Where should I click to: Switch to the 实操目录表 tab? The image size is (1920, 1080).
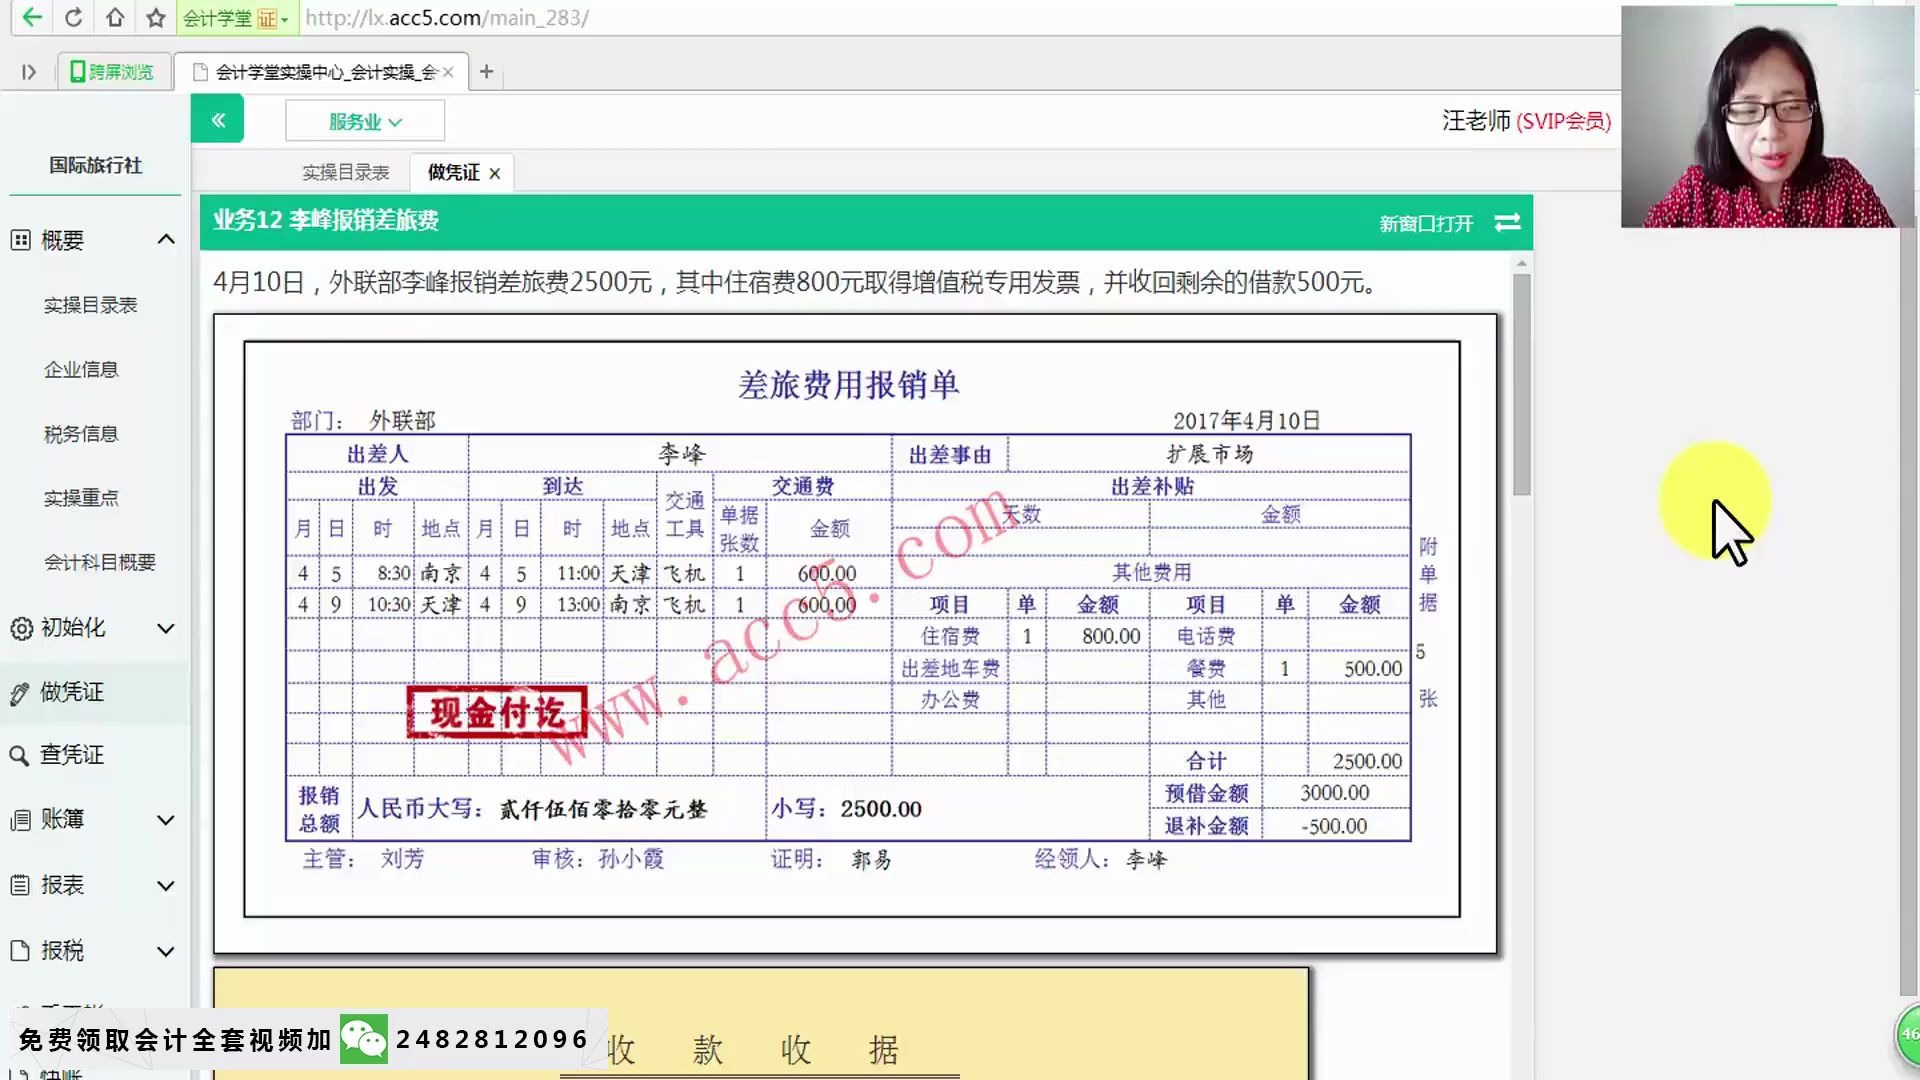coord(345,171)
